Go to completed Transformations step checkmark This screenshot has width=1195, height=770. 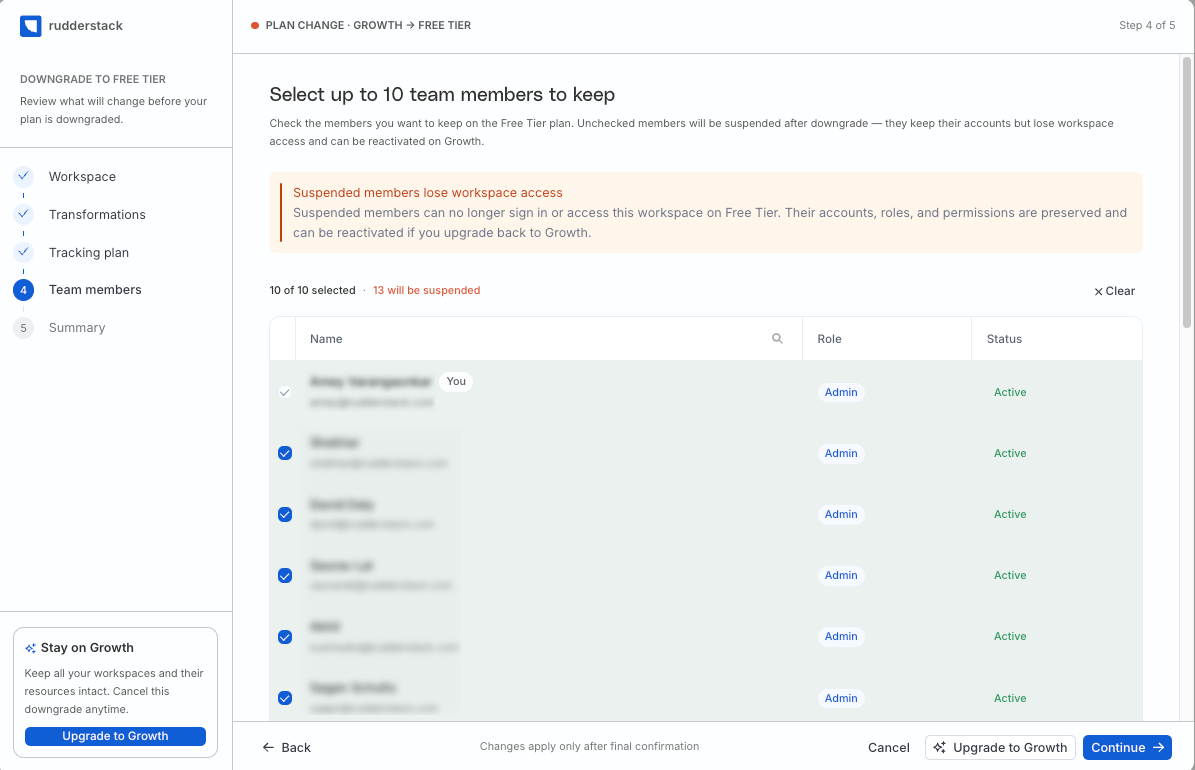[x=24, y=214]
